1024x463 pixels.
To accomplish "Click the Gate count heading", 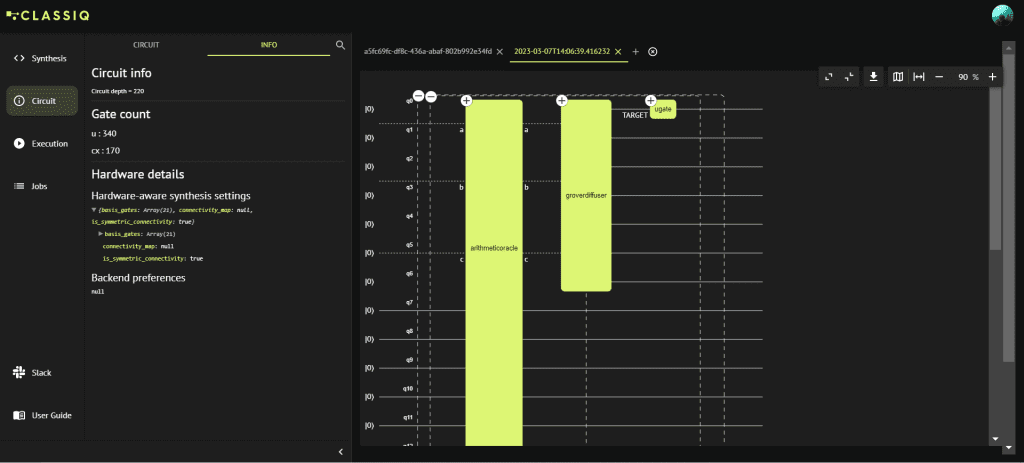I will click(121, 114).
